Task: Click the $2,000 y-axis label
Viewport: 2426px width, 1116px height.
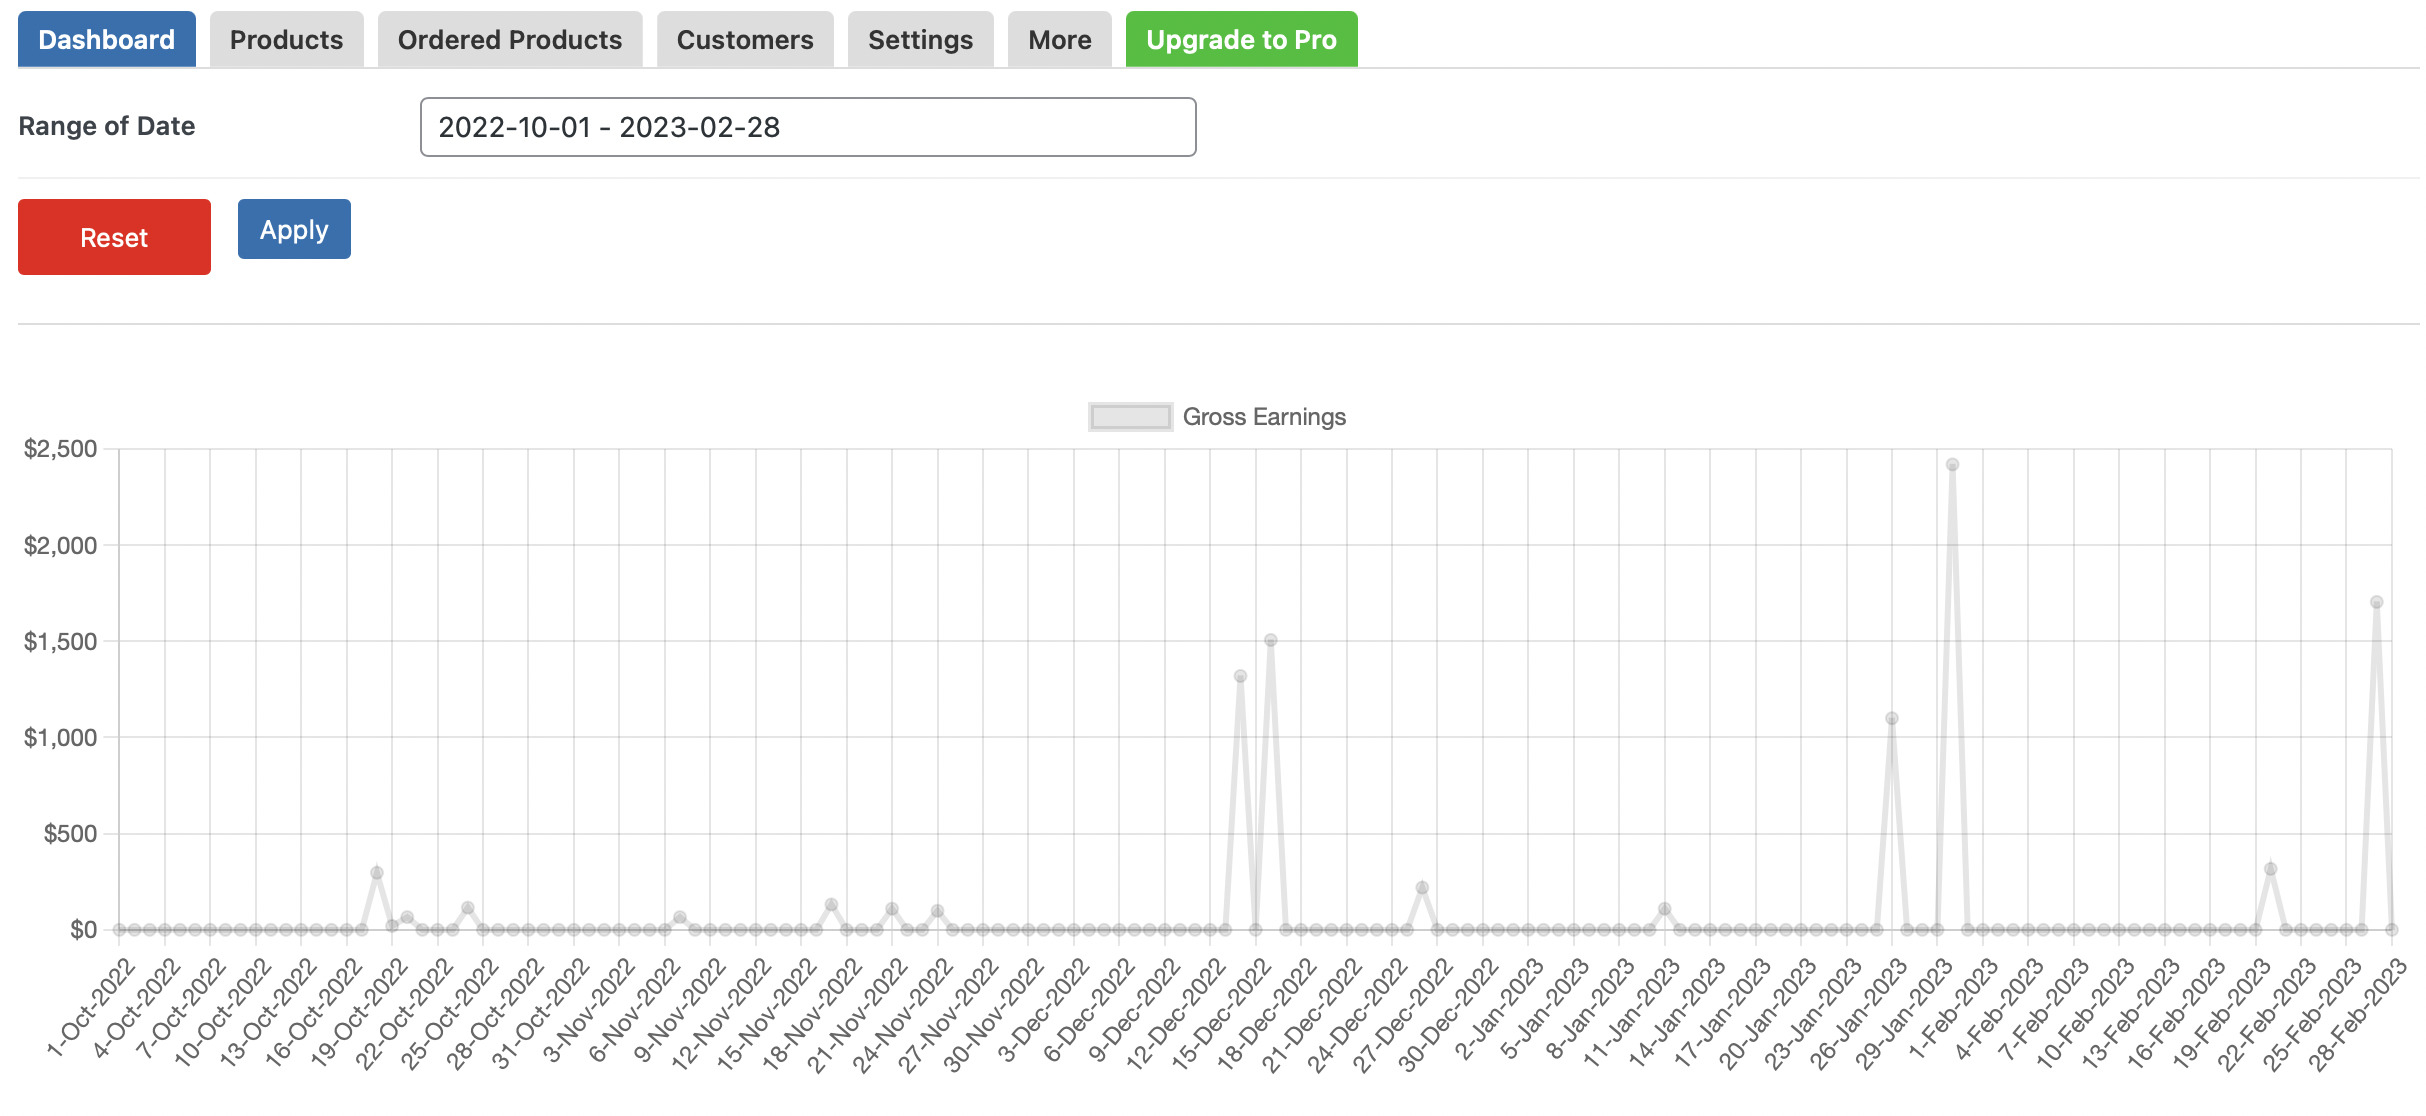Action: (x=61, y=545)
